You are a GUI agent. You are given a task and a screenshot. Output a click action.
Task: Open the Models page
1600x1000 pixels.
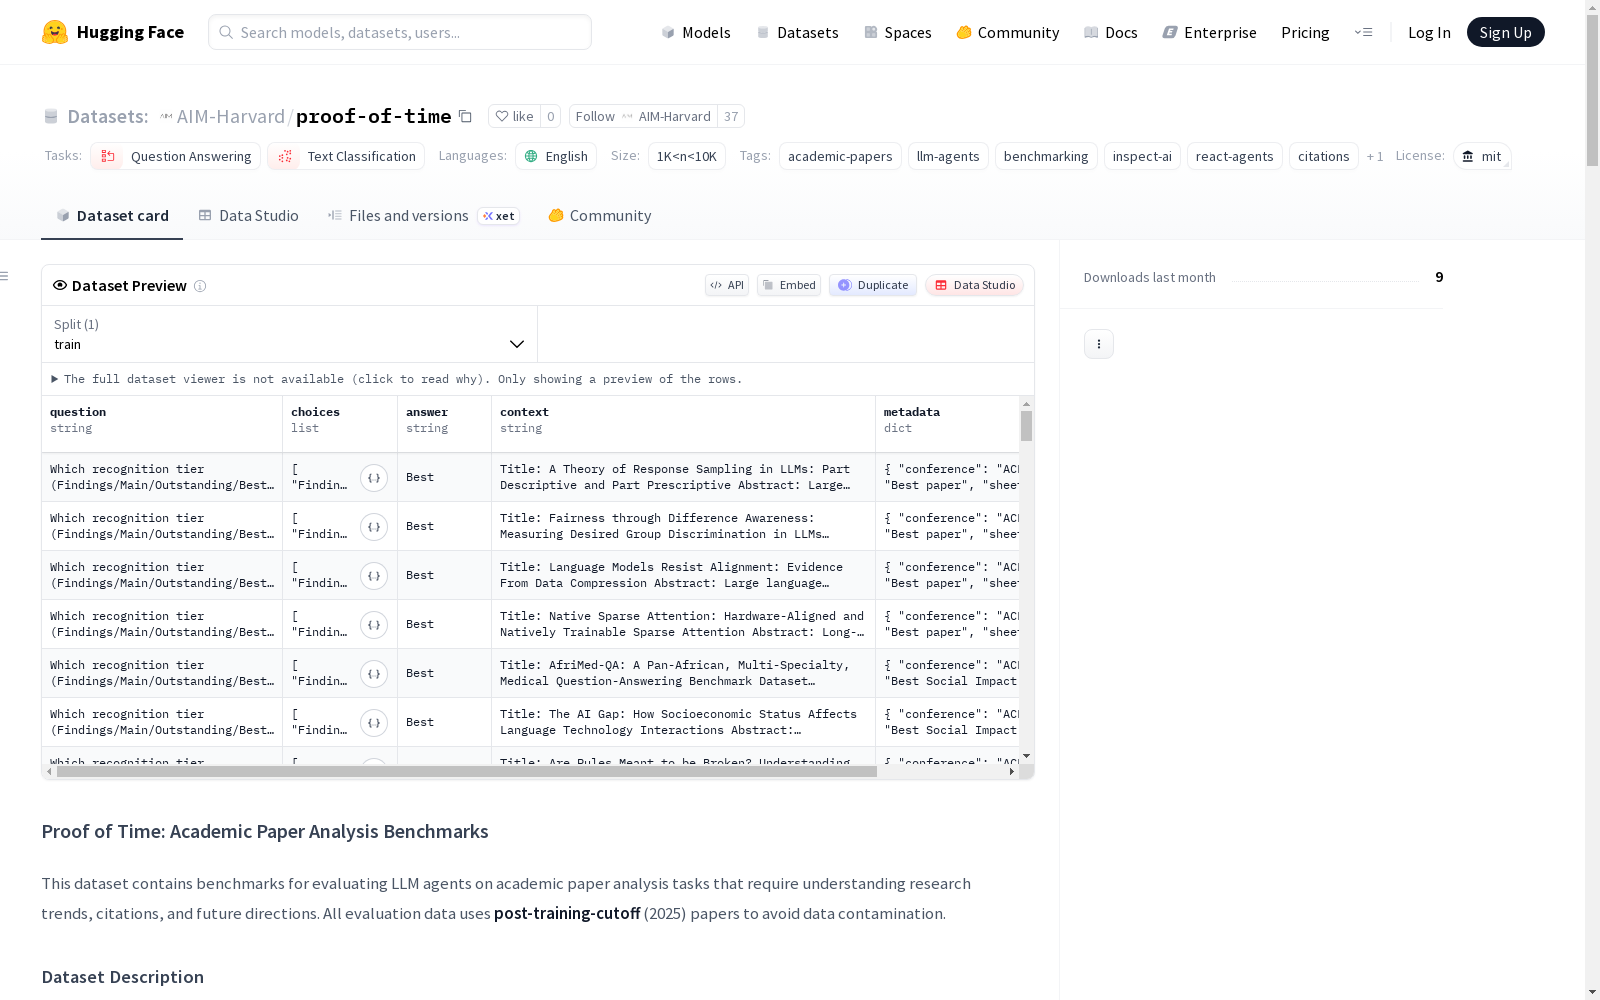click(x=696, y=32)
